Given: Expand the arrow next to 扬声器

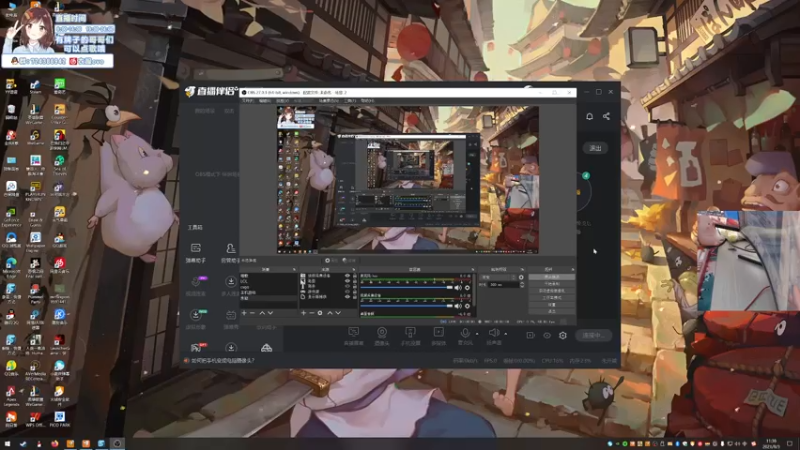Looking at the screenshot, I should (x=506, y=334).
